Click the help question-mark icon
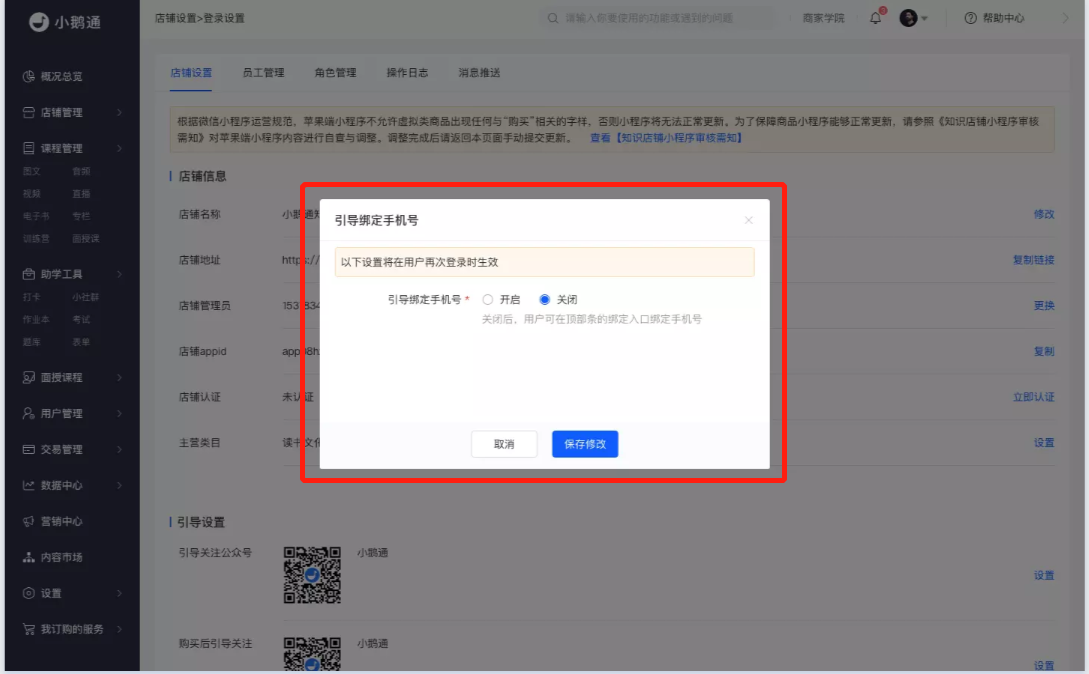Screen dimensions: 1089x674 970,18
